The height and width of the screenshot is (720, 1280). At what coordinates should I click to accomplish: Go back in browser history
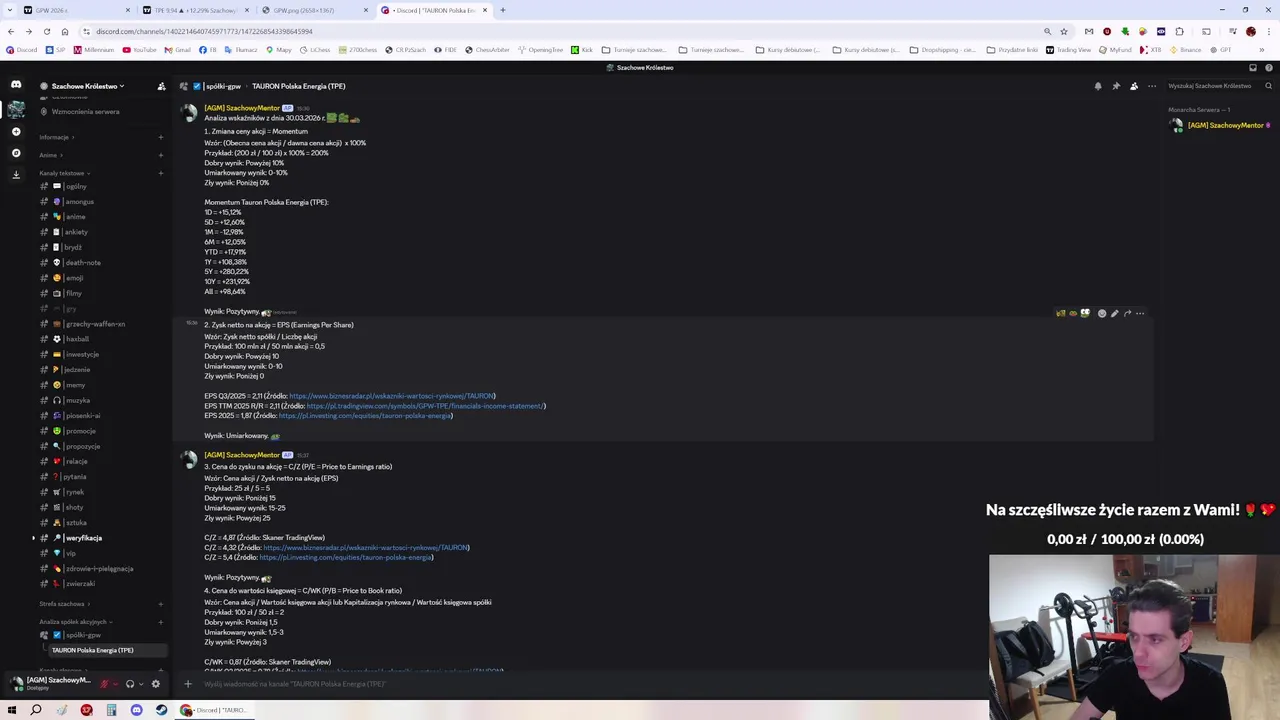11,31
